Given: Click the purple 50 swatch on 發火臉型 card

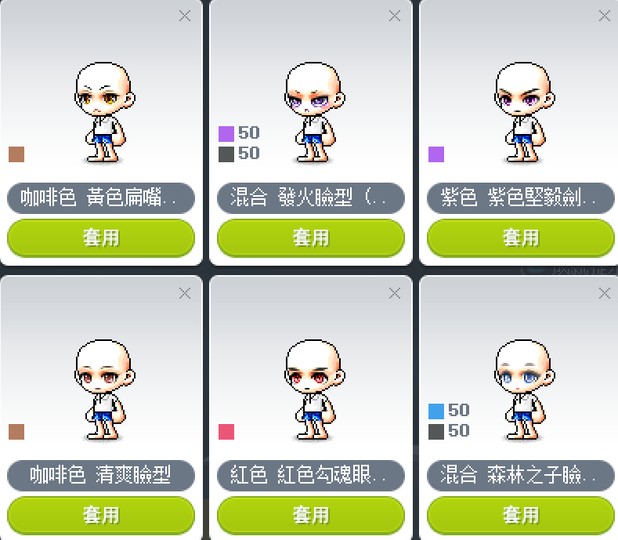Looking at the screenshot, I should 226,134.
